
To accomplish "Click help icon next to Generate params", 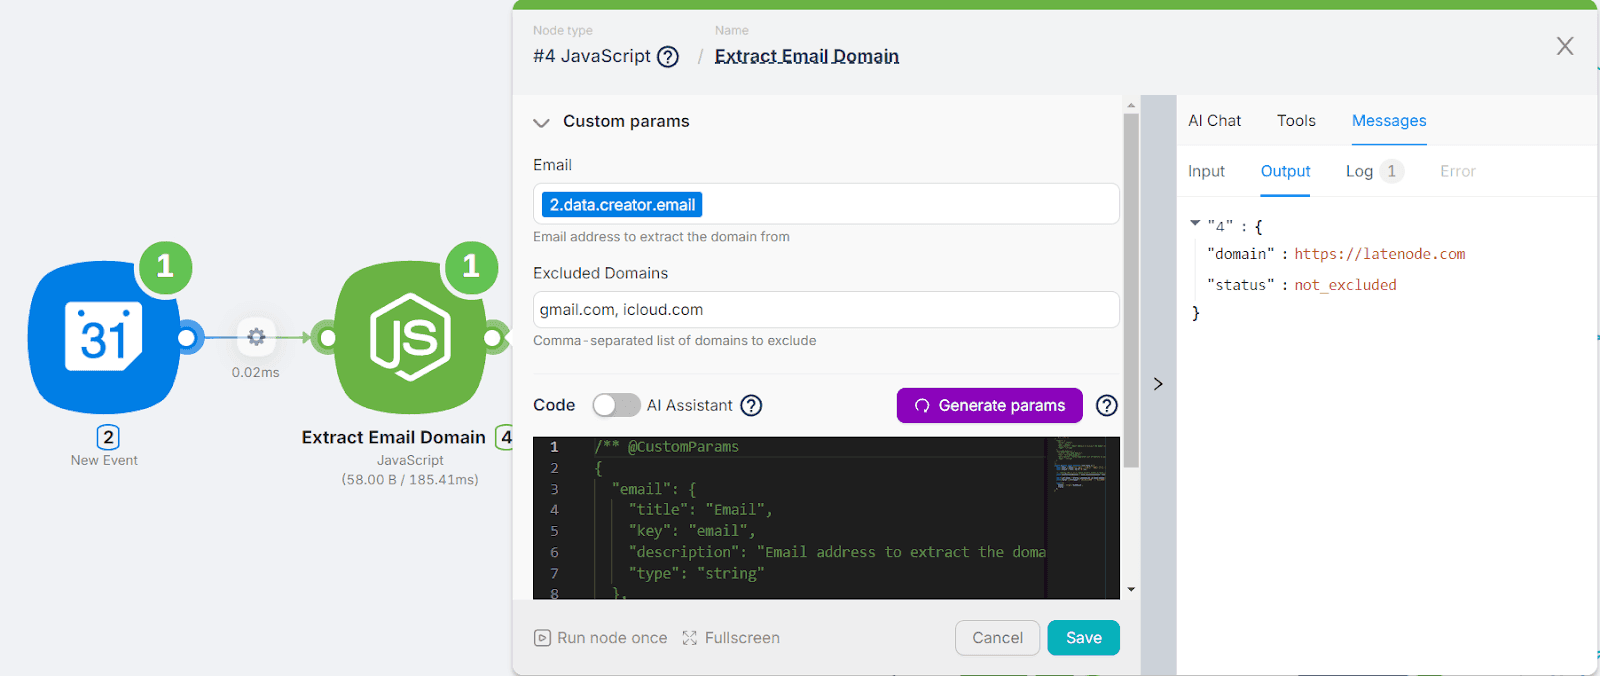I will coord(1106,405).
